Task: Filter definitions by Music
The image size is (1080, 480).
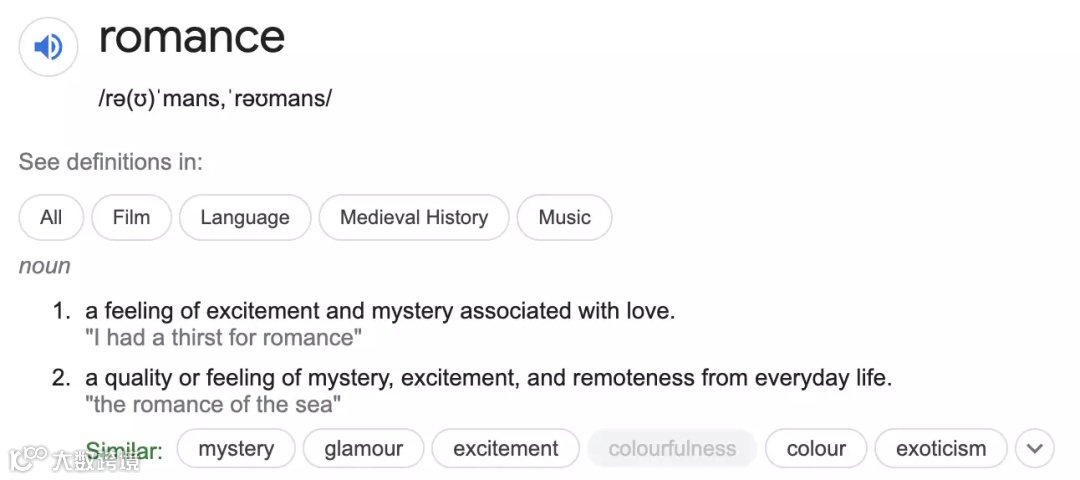Action: (564, 217)
